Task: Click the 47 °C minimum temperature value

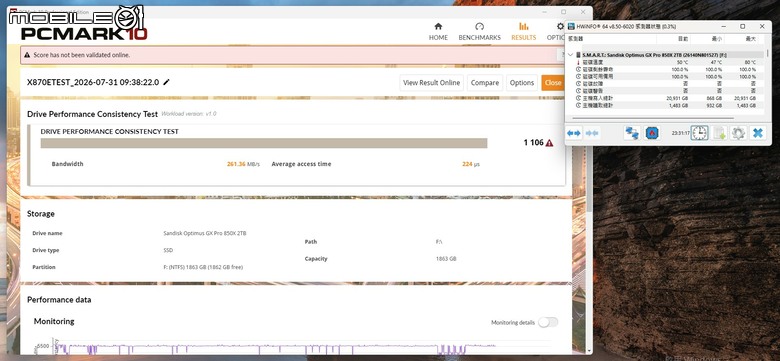Action: [x=715, y=62]
